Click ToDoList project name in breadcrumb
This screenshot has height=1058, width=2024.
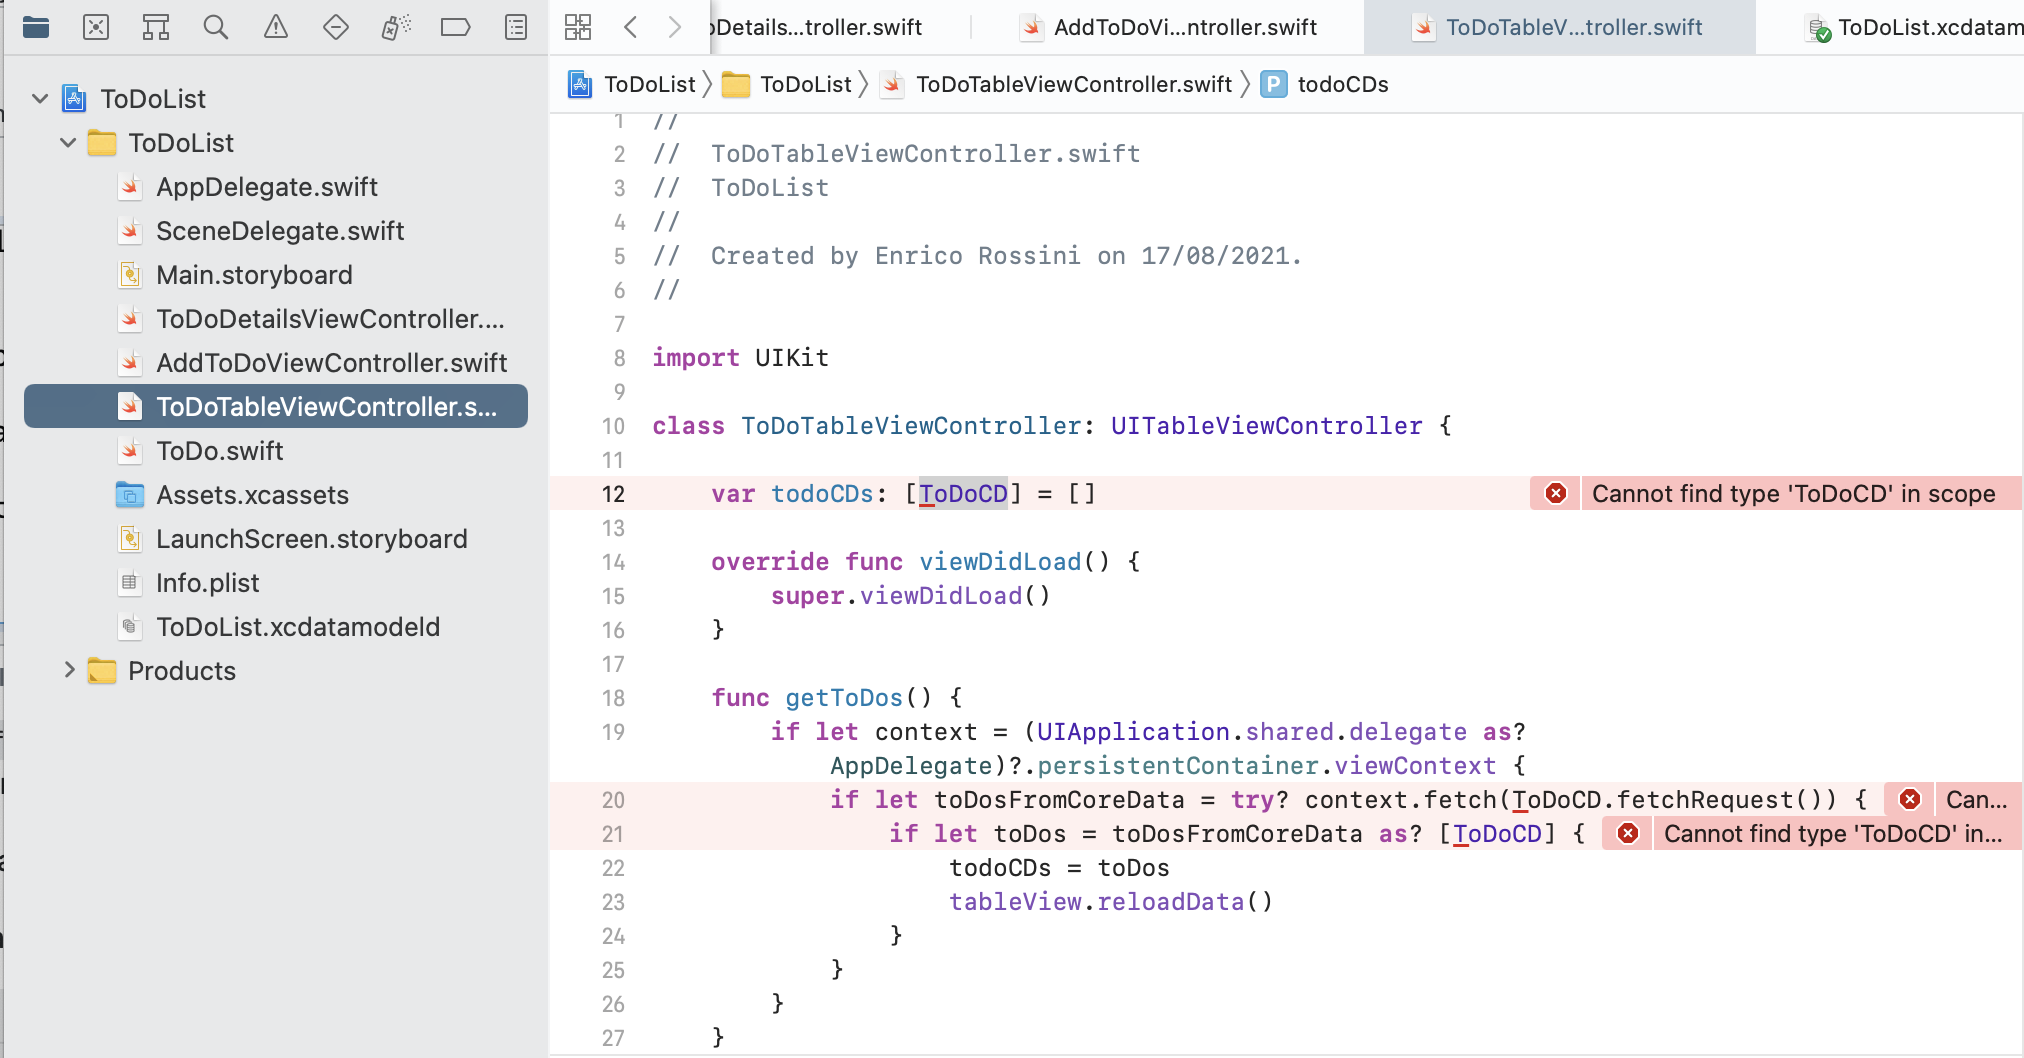coord(649,84)
